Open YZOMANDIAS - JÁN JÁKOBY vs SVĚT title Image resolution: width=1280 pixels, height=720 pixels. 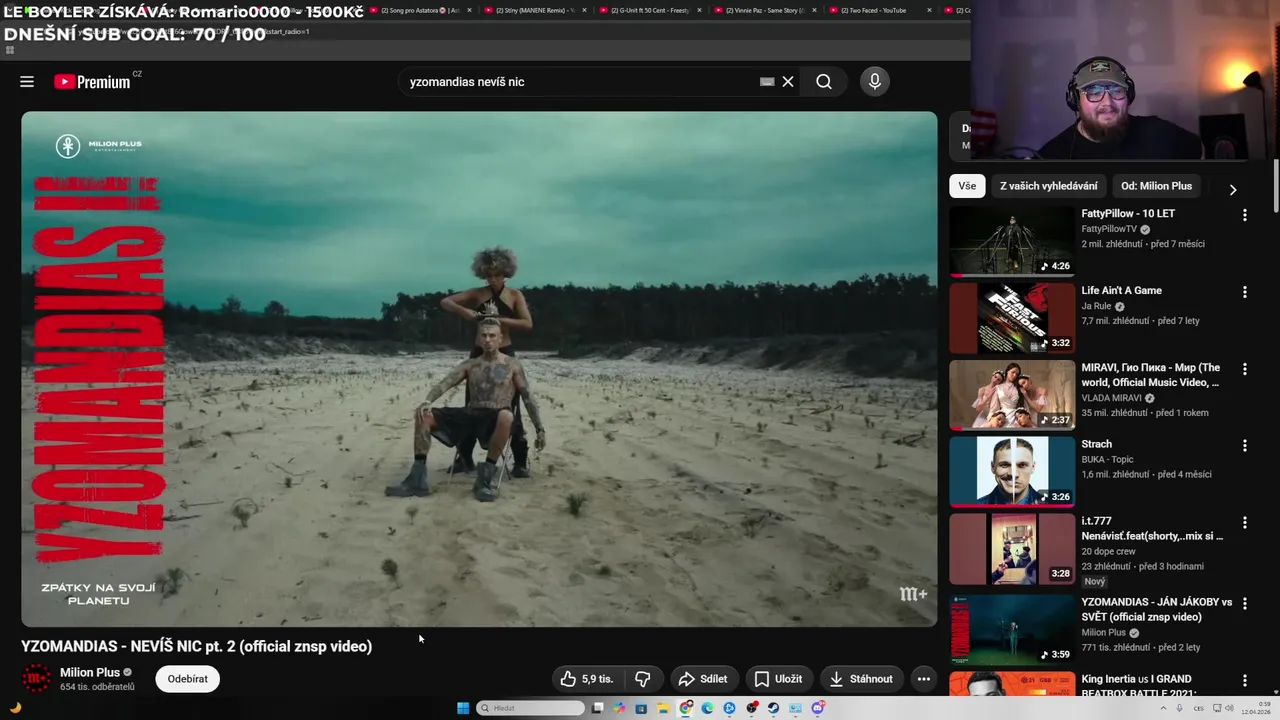(x=1156, y=610)
